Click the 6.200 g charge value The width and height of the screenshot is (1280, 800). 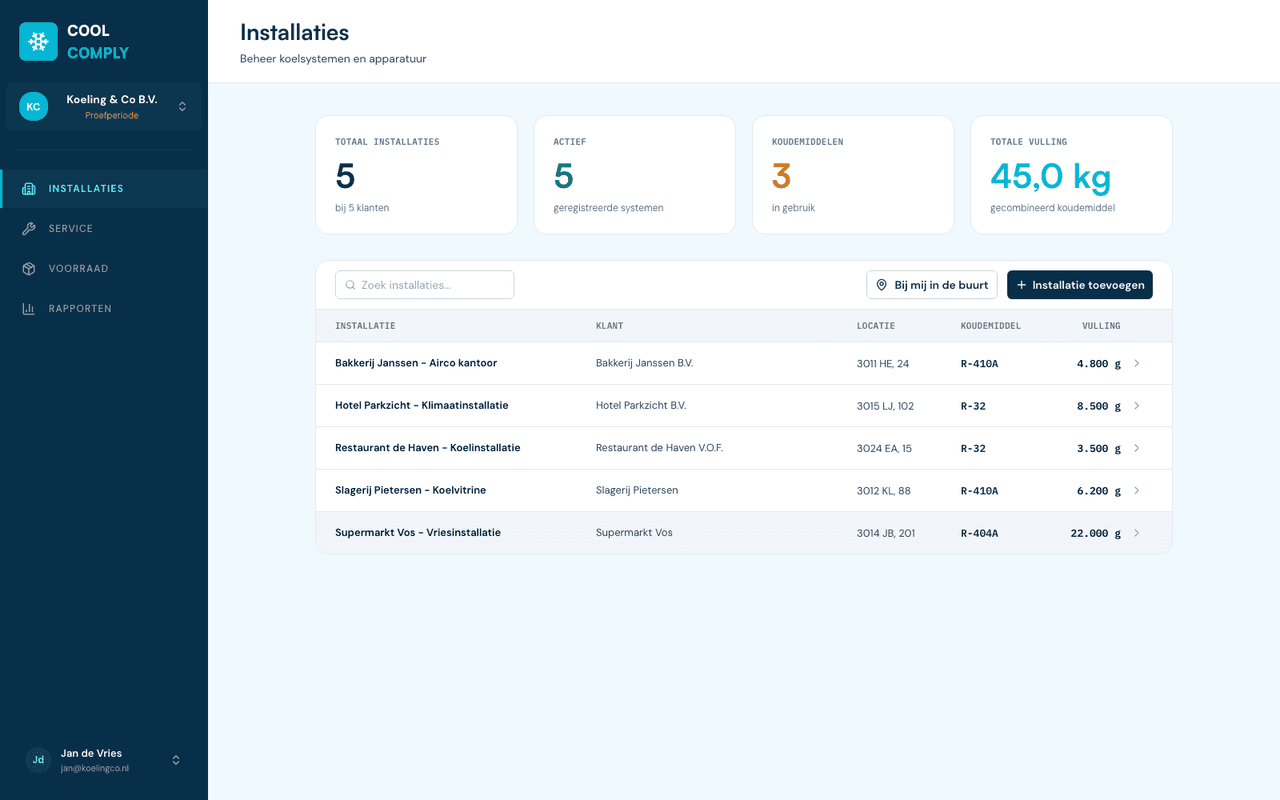click(1099, 491)
